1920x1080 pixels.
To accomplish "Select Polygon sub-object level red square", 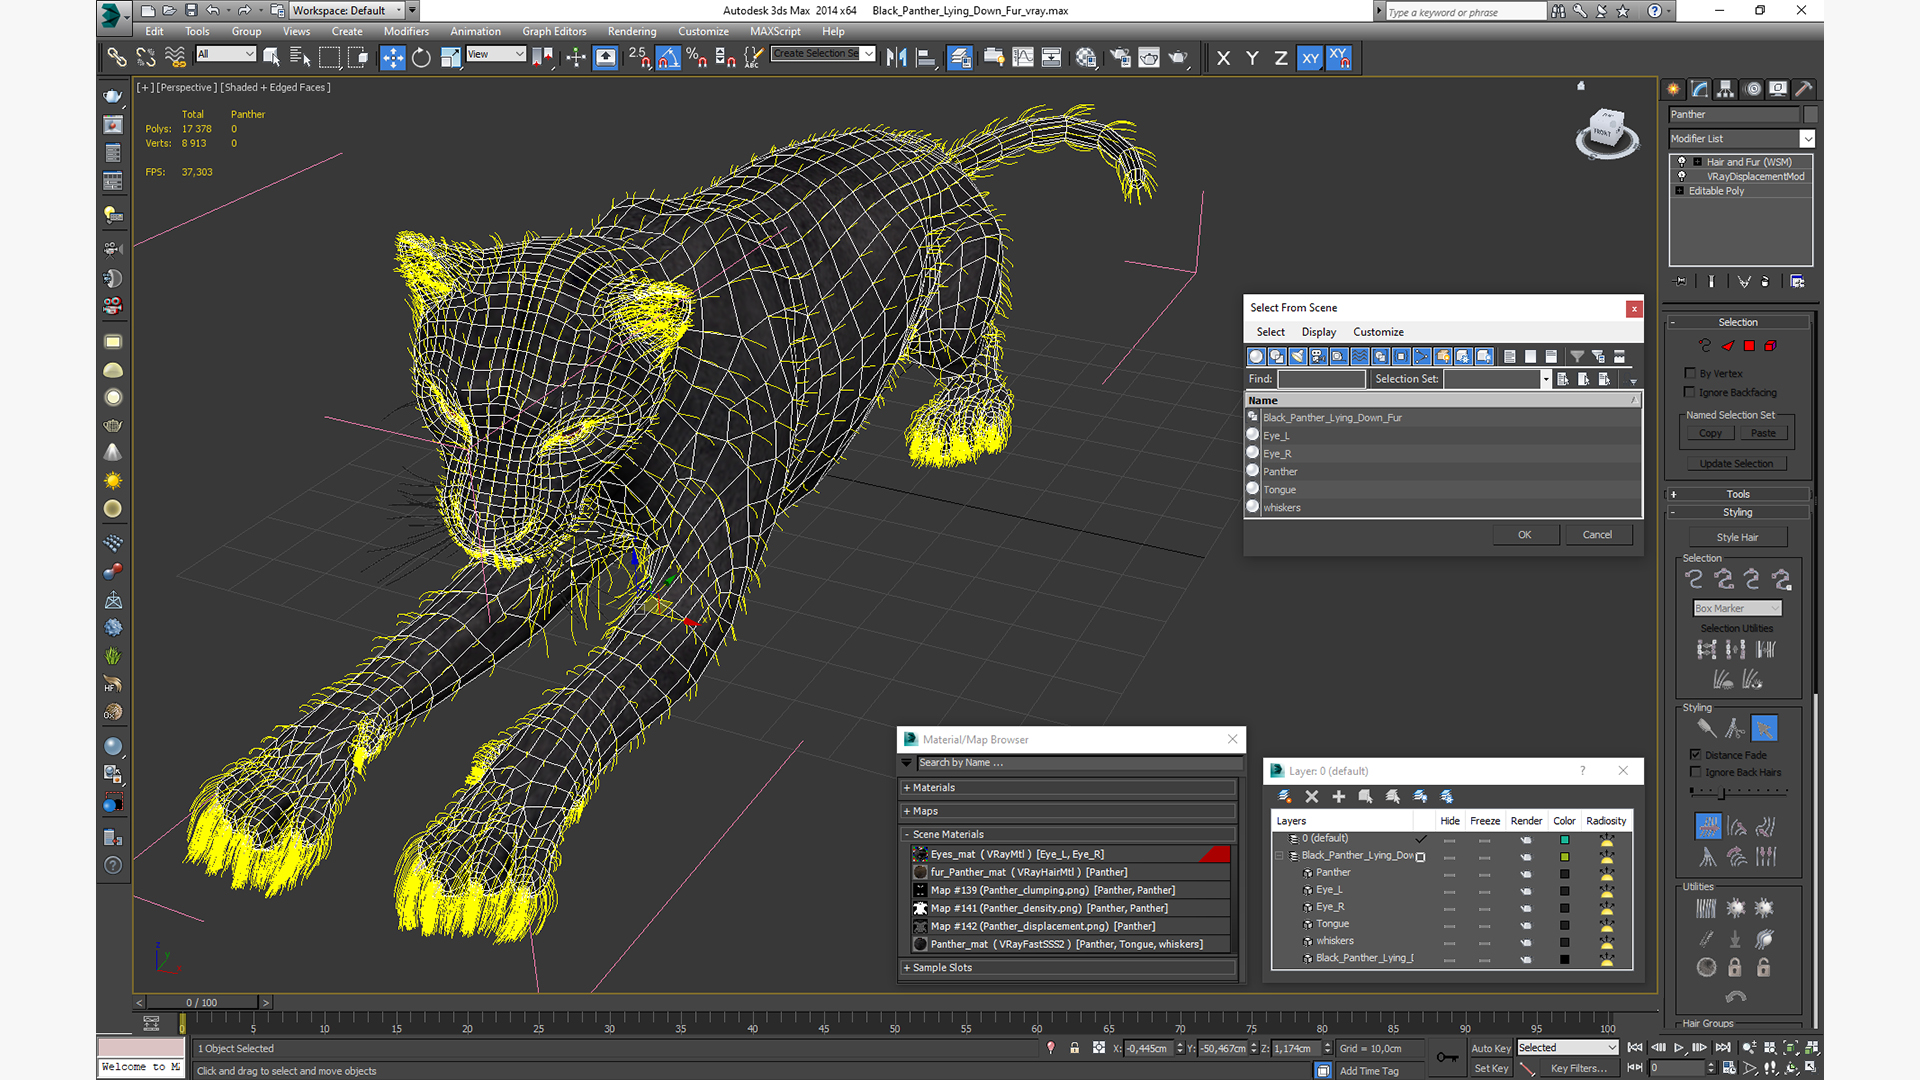I will pyautogui.click(x=1749, y=346).
